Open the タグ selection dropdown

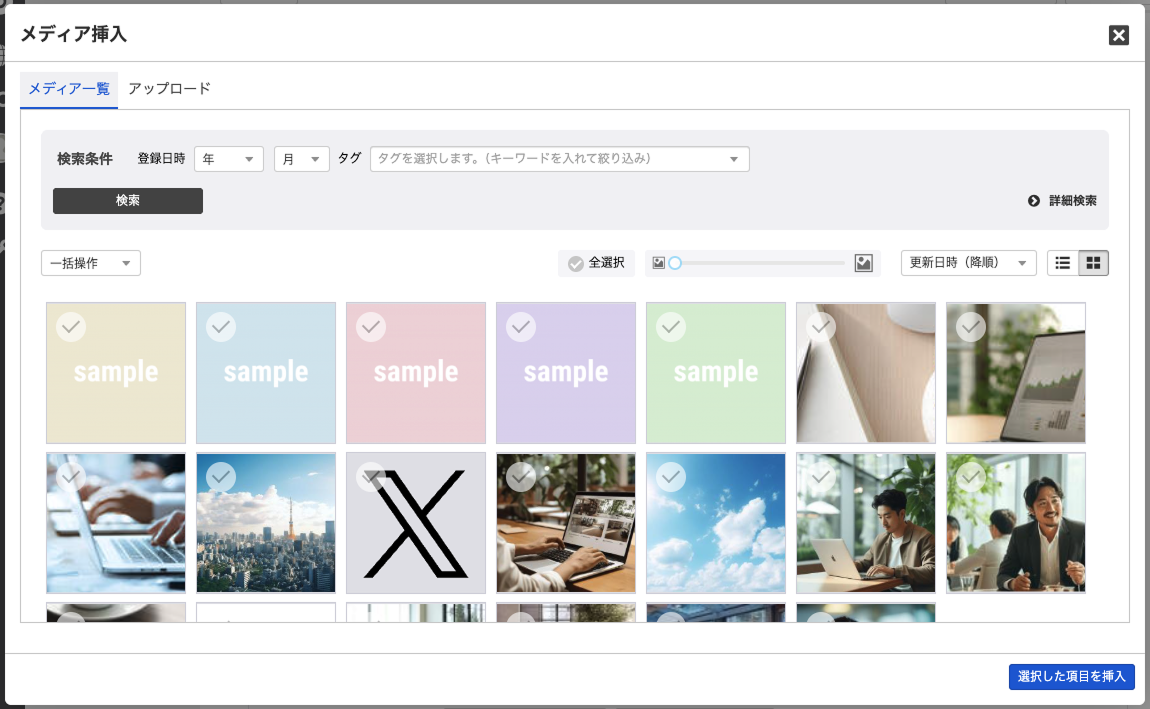560,159
